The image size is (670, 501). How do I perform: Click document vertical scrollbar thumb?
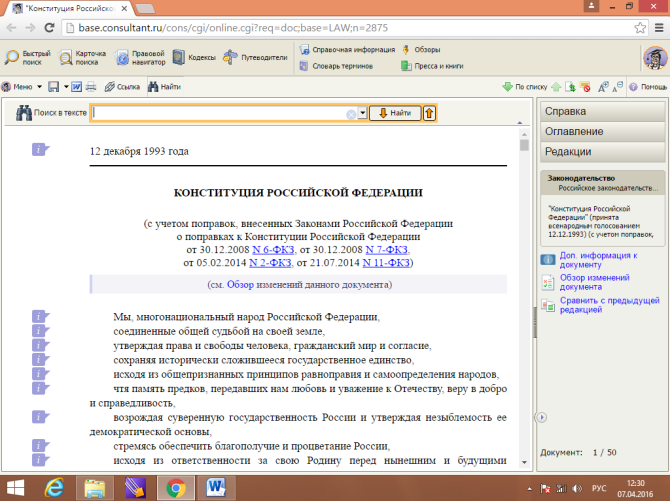click(524, 145)
